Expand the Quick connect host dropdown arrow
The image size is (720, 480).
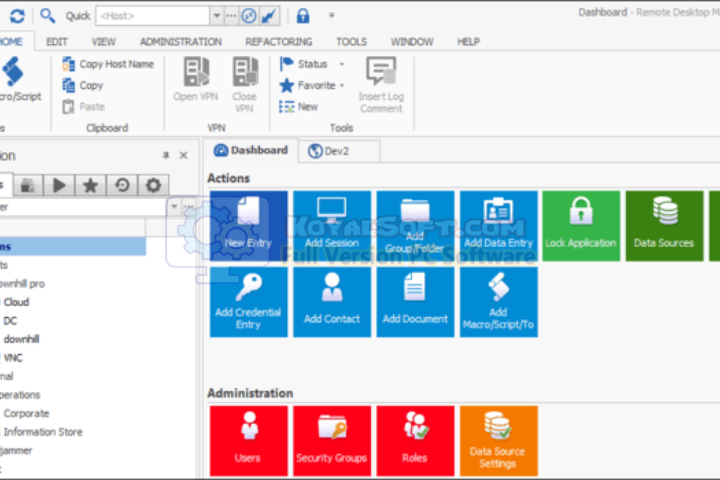click(217, 16)
